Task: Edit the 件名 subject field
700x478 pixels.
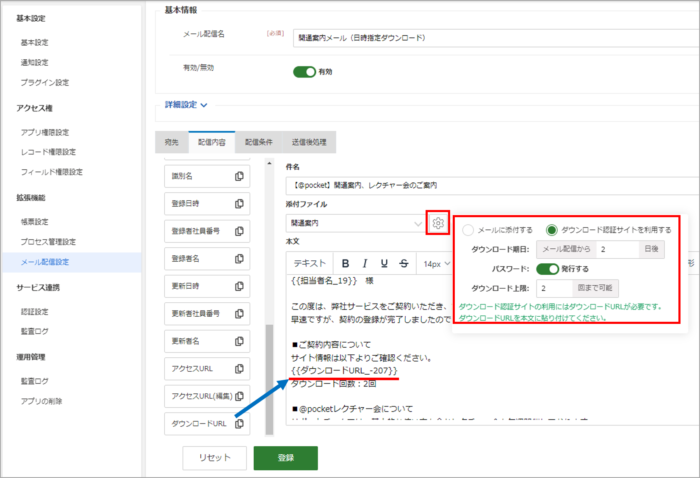Action: [492, 185]
